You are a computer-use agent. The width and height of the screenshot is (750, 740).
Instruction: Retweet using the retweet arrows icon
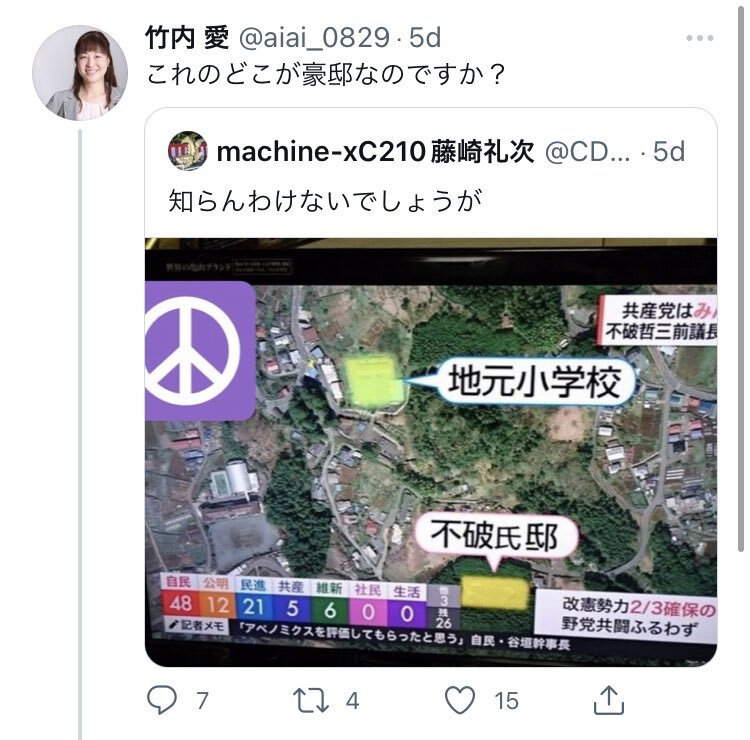[311, 700]
